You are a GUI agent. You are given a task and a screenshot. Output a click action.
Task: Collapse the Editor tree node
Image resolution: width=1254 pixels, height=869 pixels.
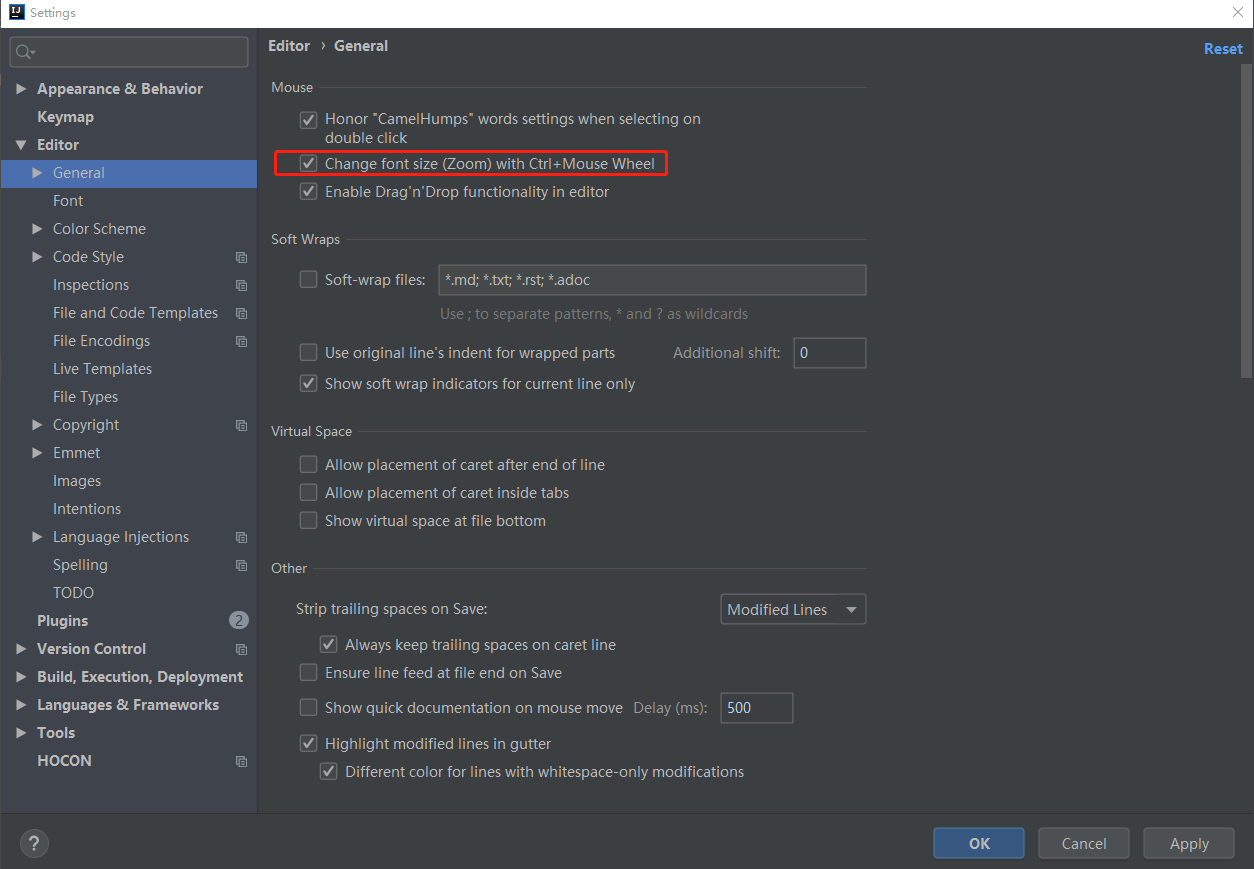pyautogui.click(x=21, y=145)
